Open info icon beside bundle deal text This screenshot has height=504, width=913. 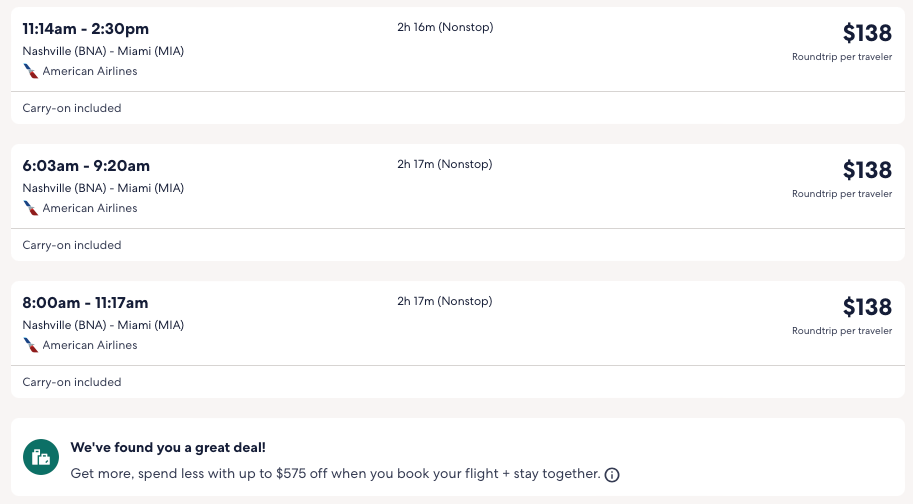[x=612, y=475]
